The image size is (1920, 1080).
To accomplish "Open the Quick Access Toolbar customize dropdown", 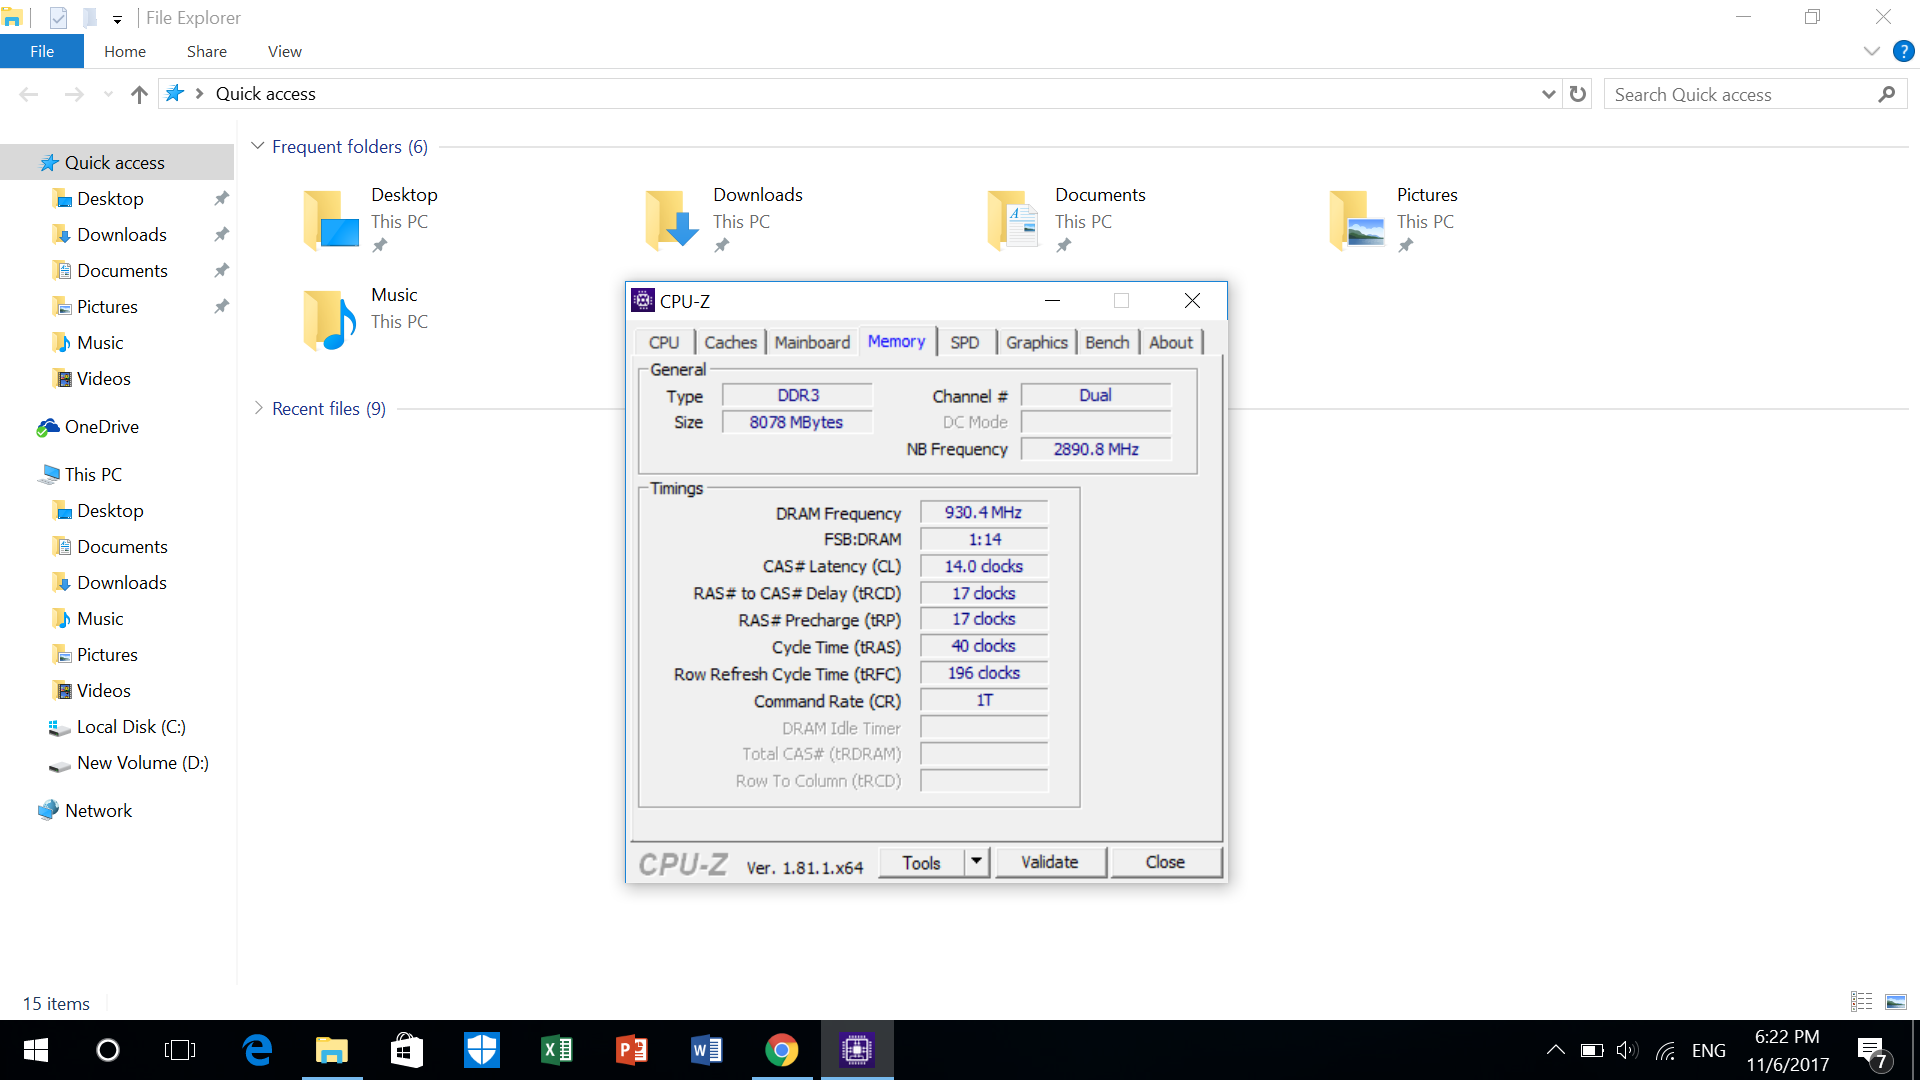I will tap(117, 19).
